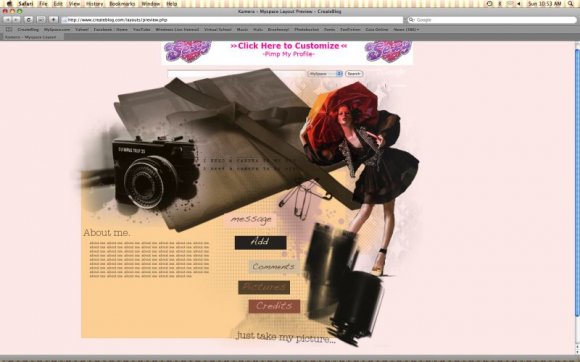Go forward with the Safari forward arrow

16,20
